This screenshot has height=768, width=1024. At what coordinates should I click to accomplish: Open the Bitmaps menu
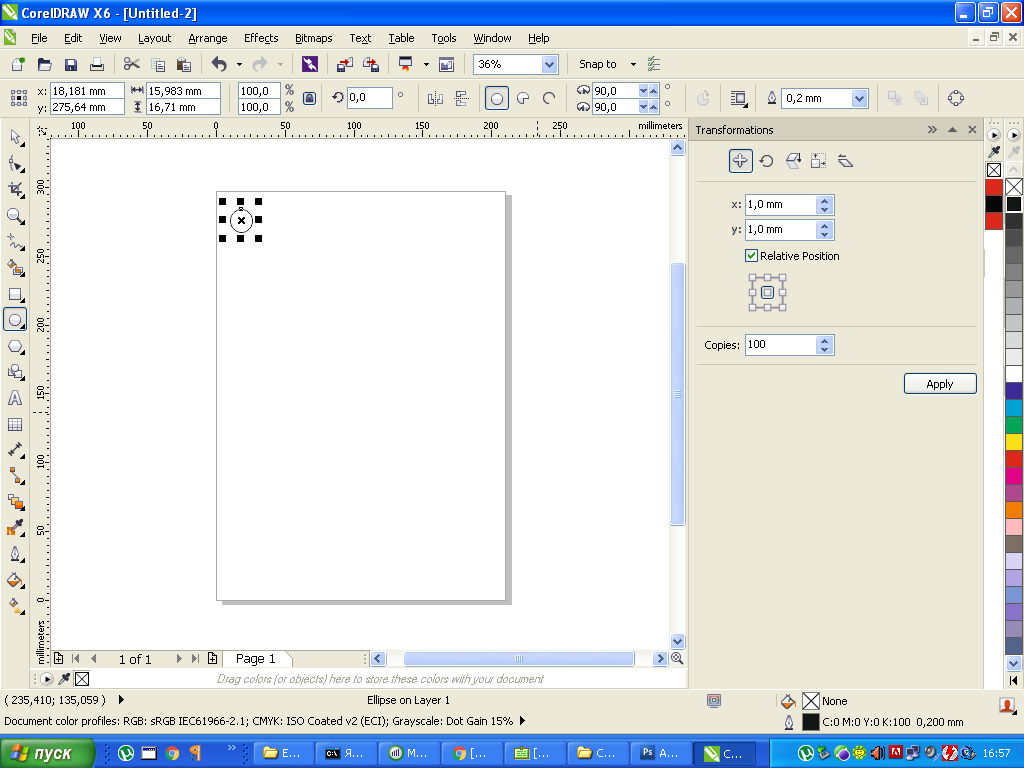(x=313, y=38)
